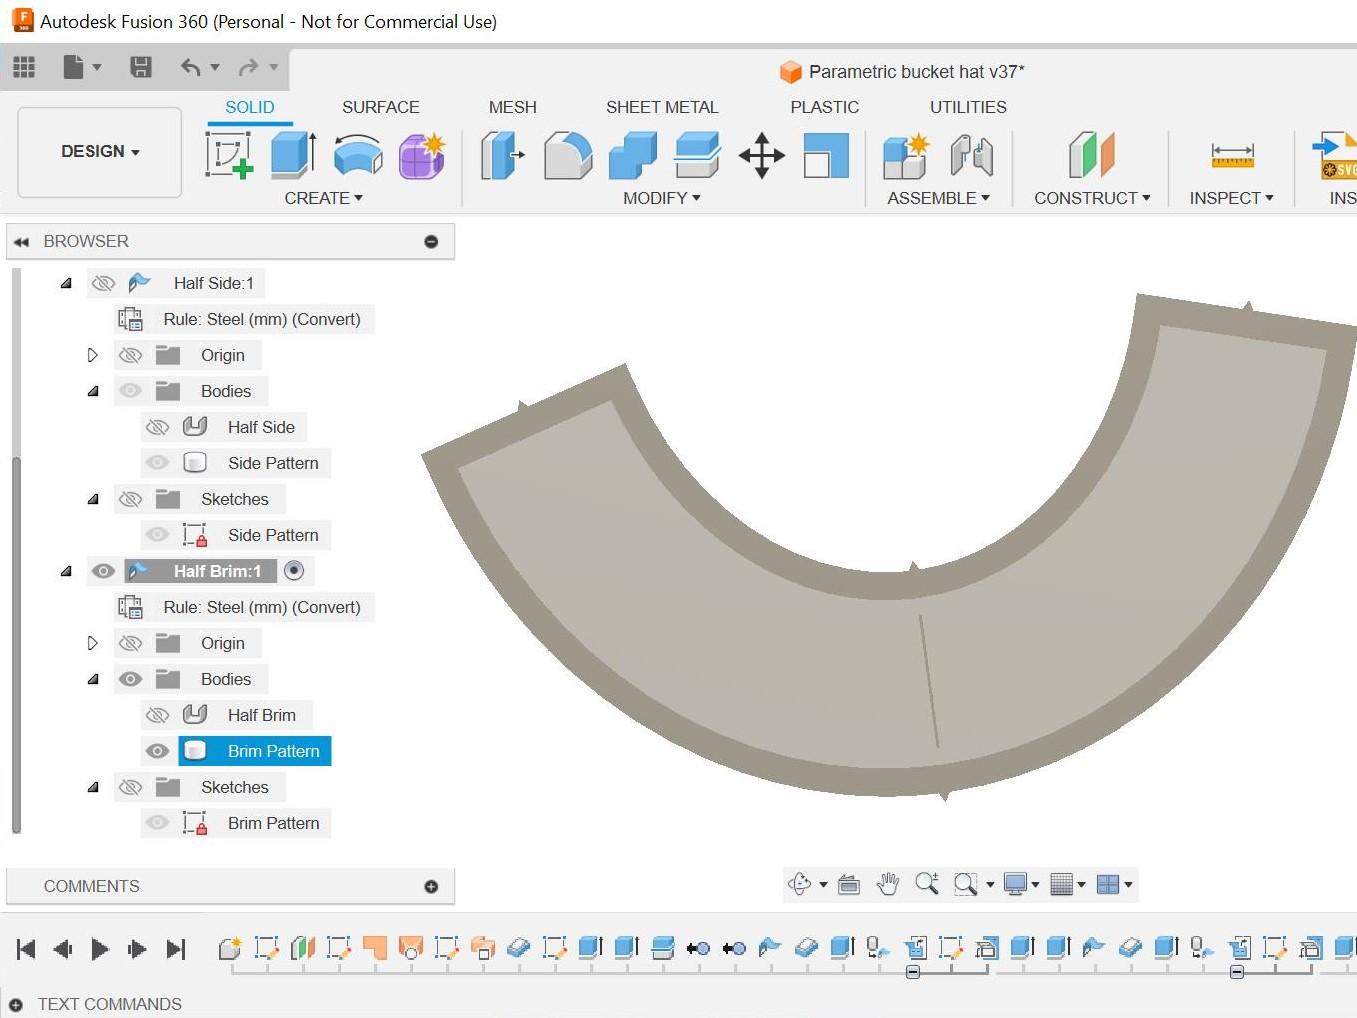Image resolution: width=1357 pixels, height=1018 pixels.
Task: Show the Half Side component
Action: click(x=104, y=282)
